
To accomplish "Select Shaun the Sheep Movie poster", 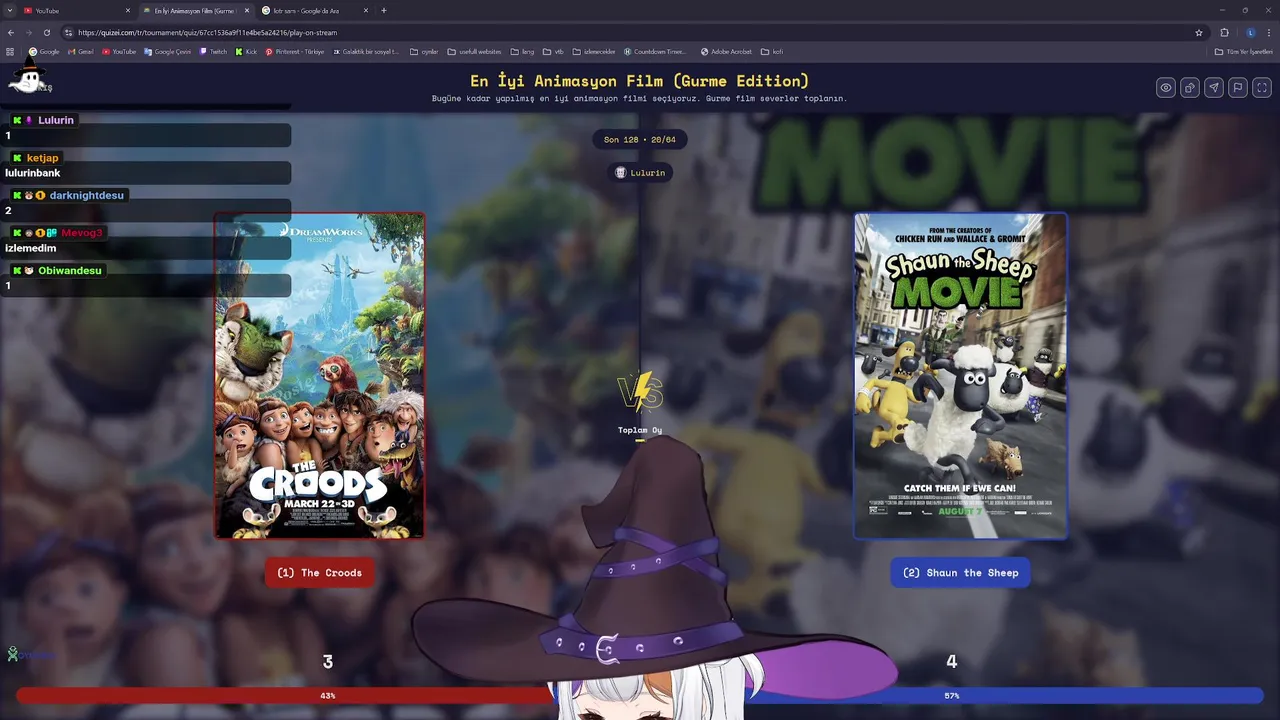I will pos(961,376).
